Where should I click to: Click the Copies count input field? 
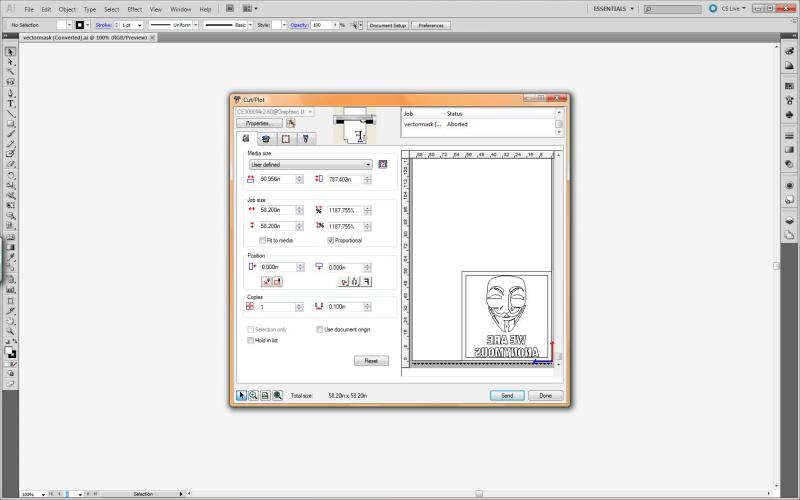(277, 307)
